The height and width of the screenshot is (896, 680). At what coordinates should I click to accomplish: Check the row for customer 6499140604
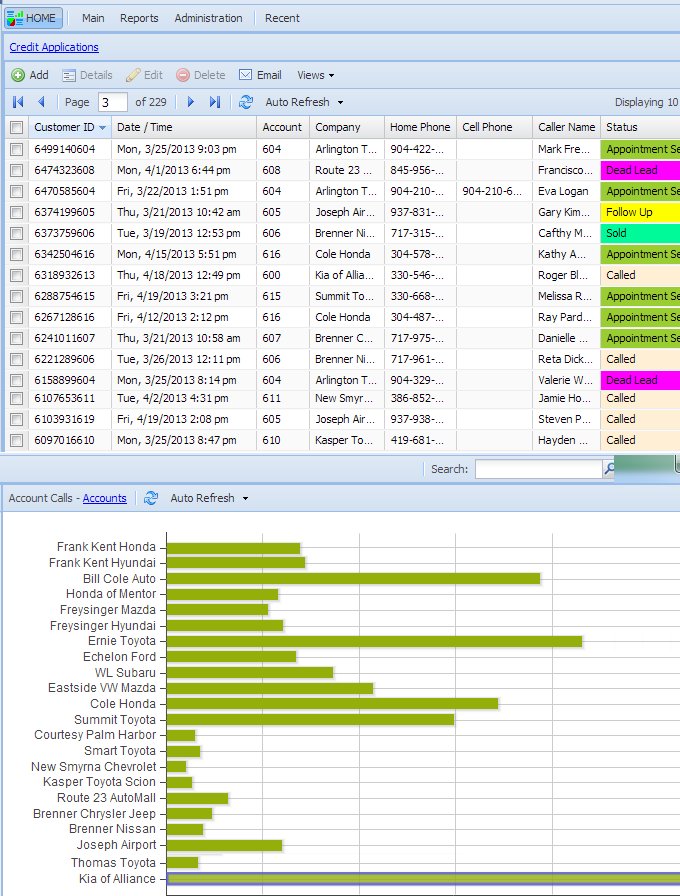(17, 150)
